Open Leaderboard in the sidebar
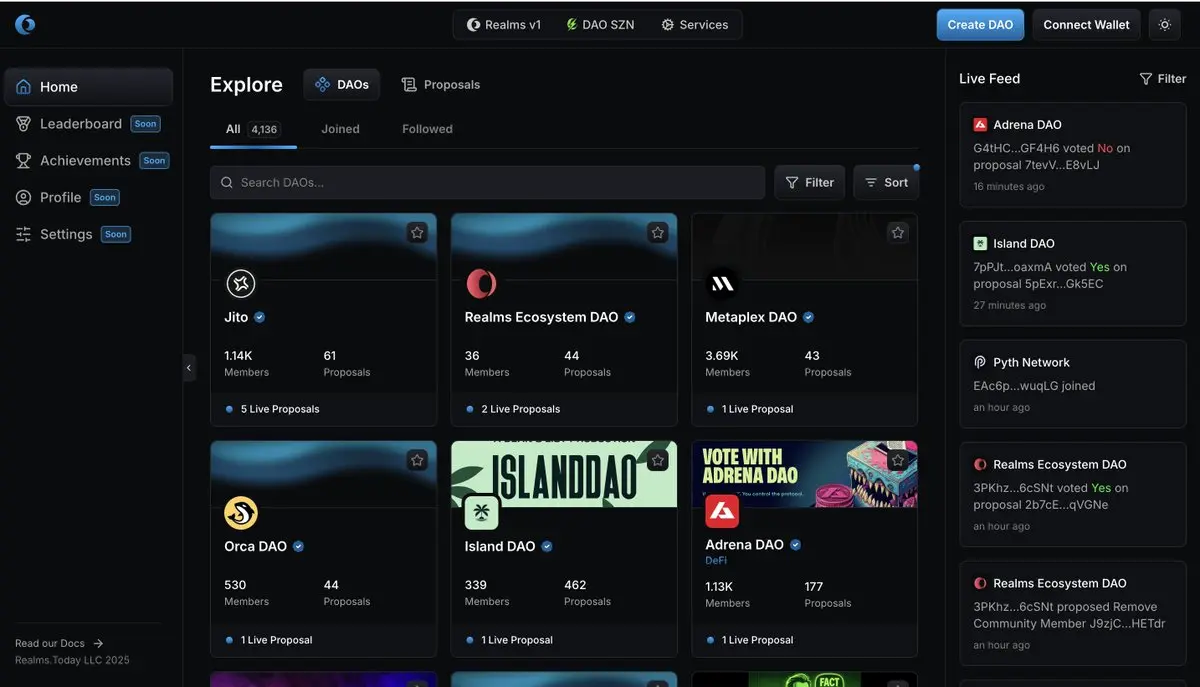Screen dimensions: 1200x687 (88, 124)
